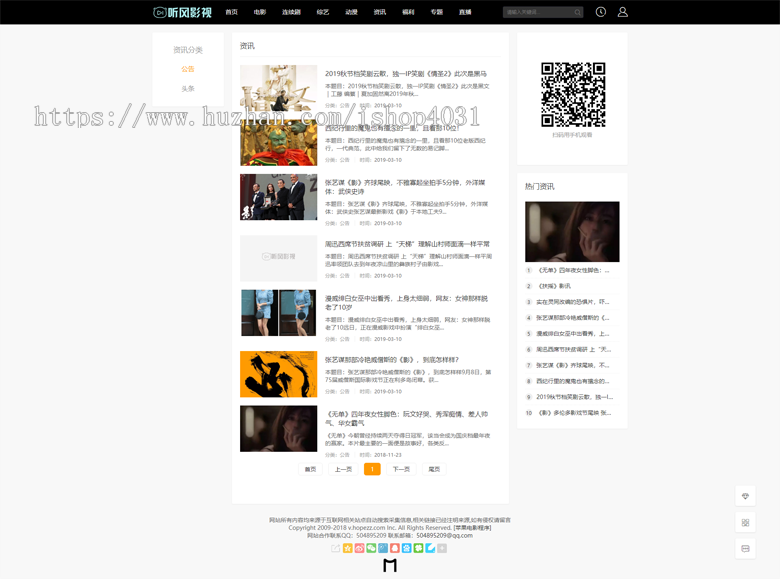Open article title 张艺谋那部冷艳威僵斯的《影》
Image resolution: width=780 pixels, height=579 pixels.
[392, 360]
